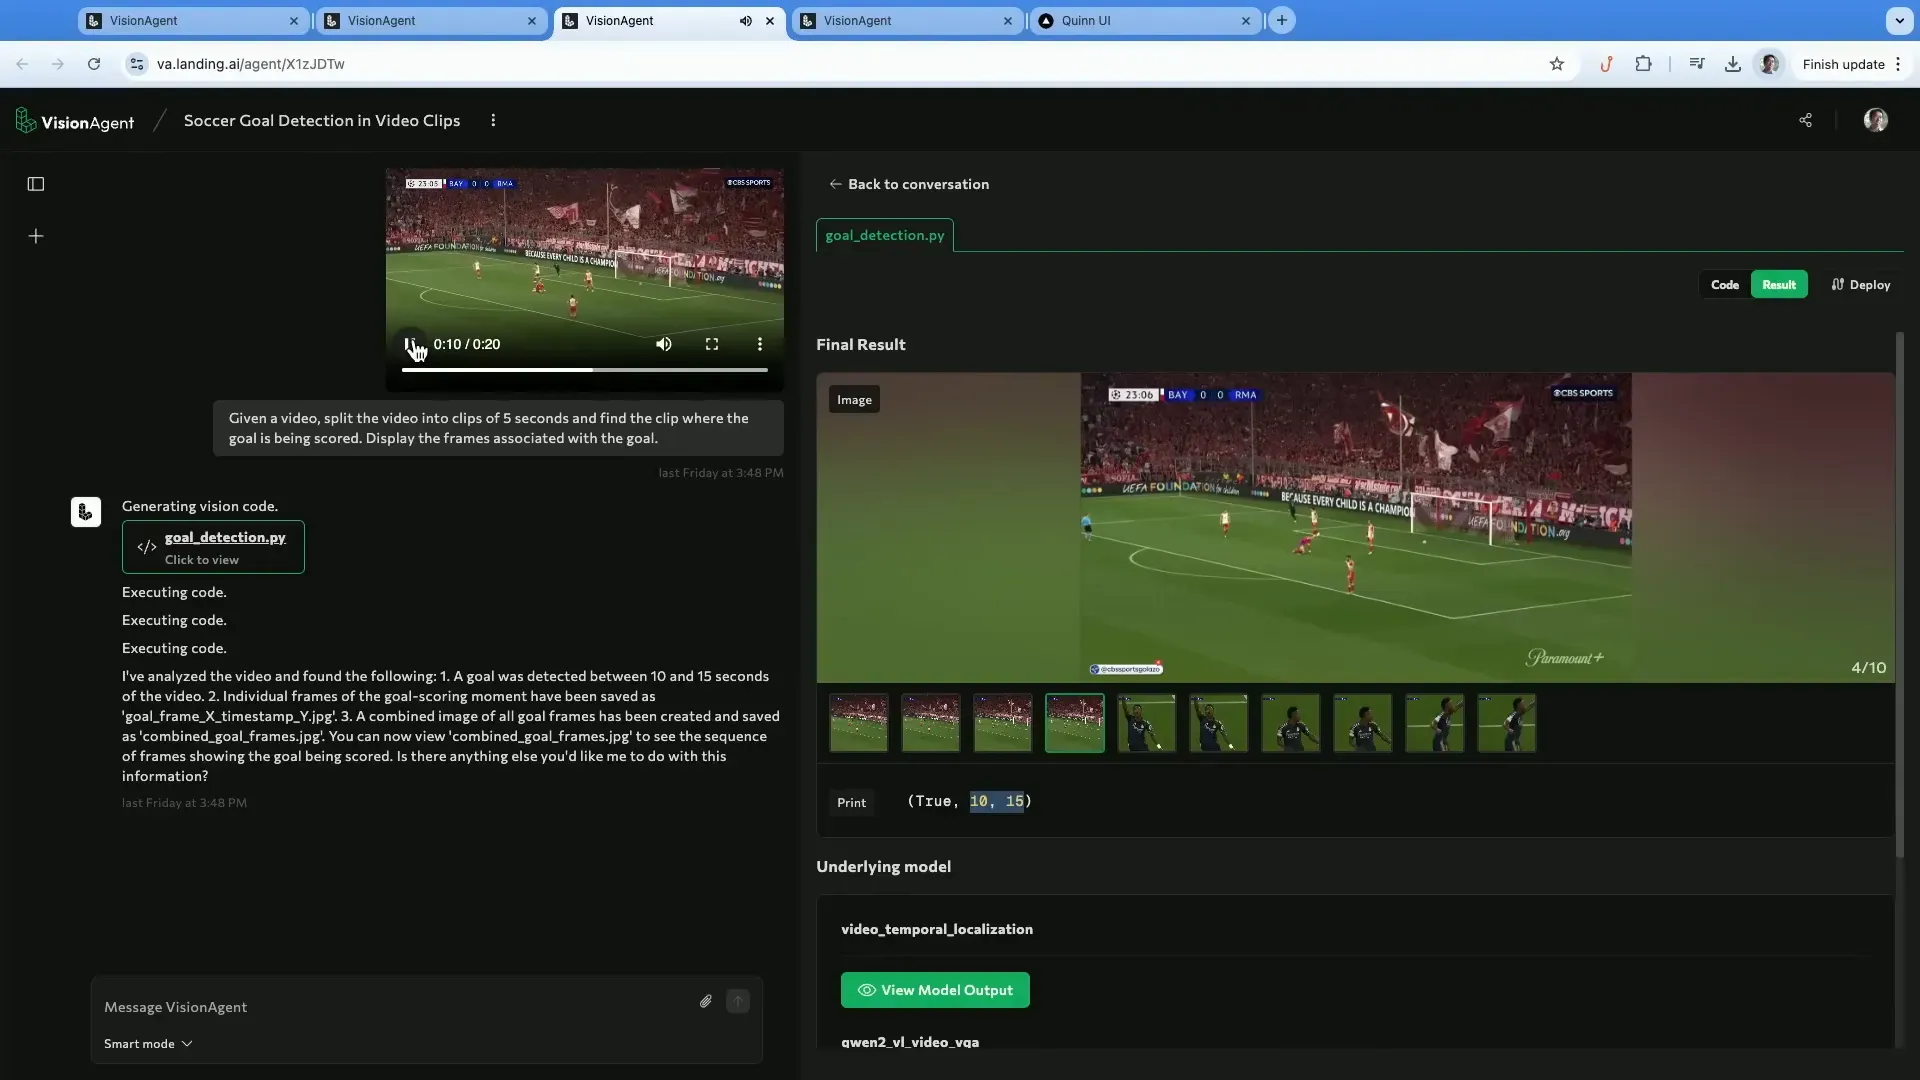Pause the soccer video playback
1920x1080 pixels.
coord(410,344)
